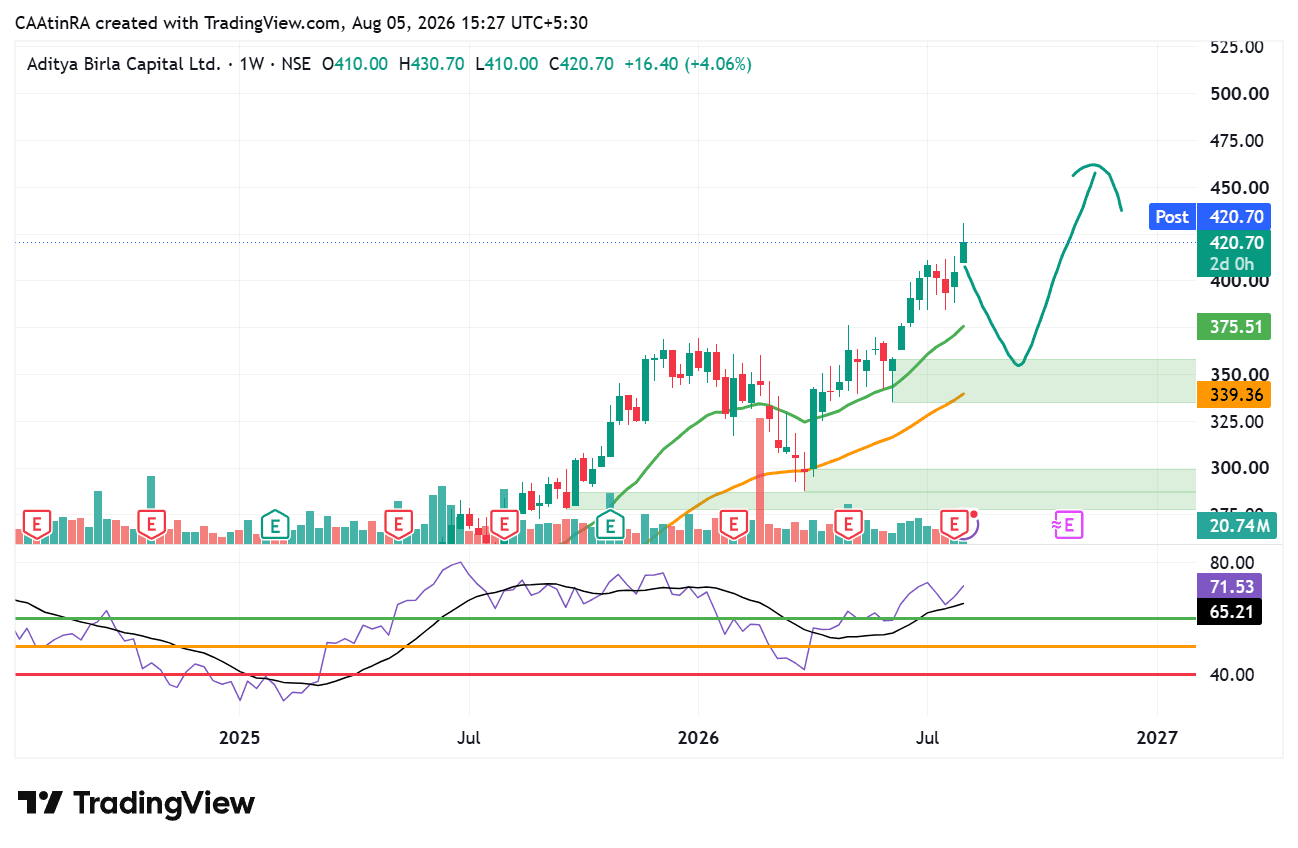Click the 300.00 price axis label

point(1238,468)
